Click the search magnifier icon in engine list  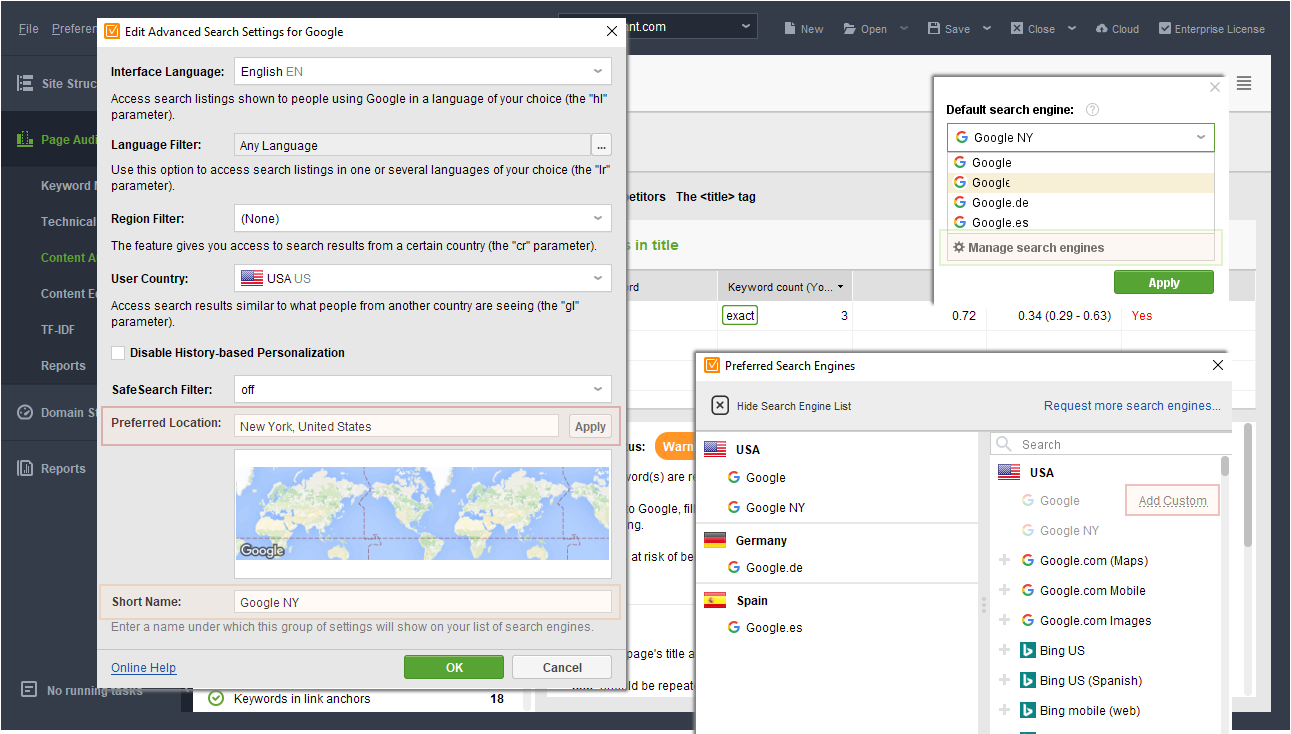click(x=1004, y=445)
